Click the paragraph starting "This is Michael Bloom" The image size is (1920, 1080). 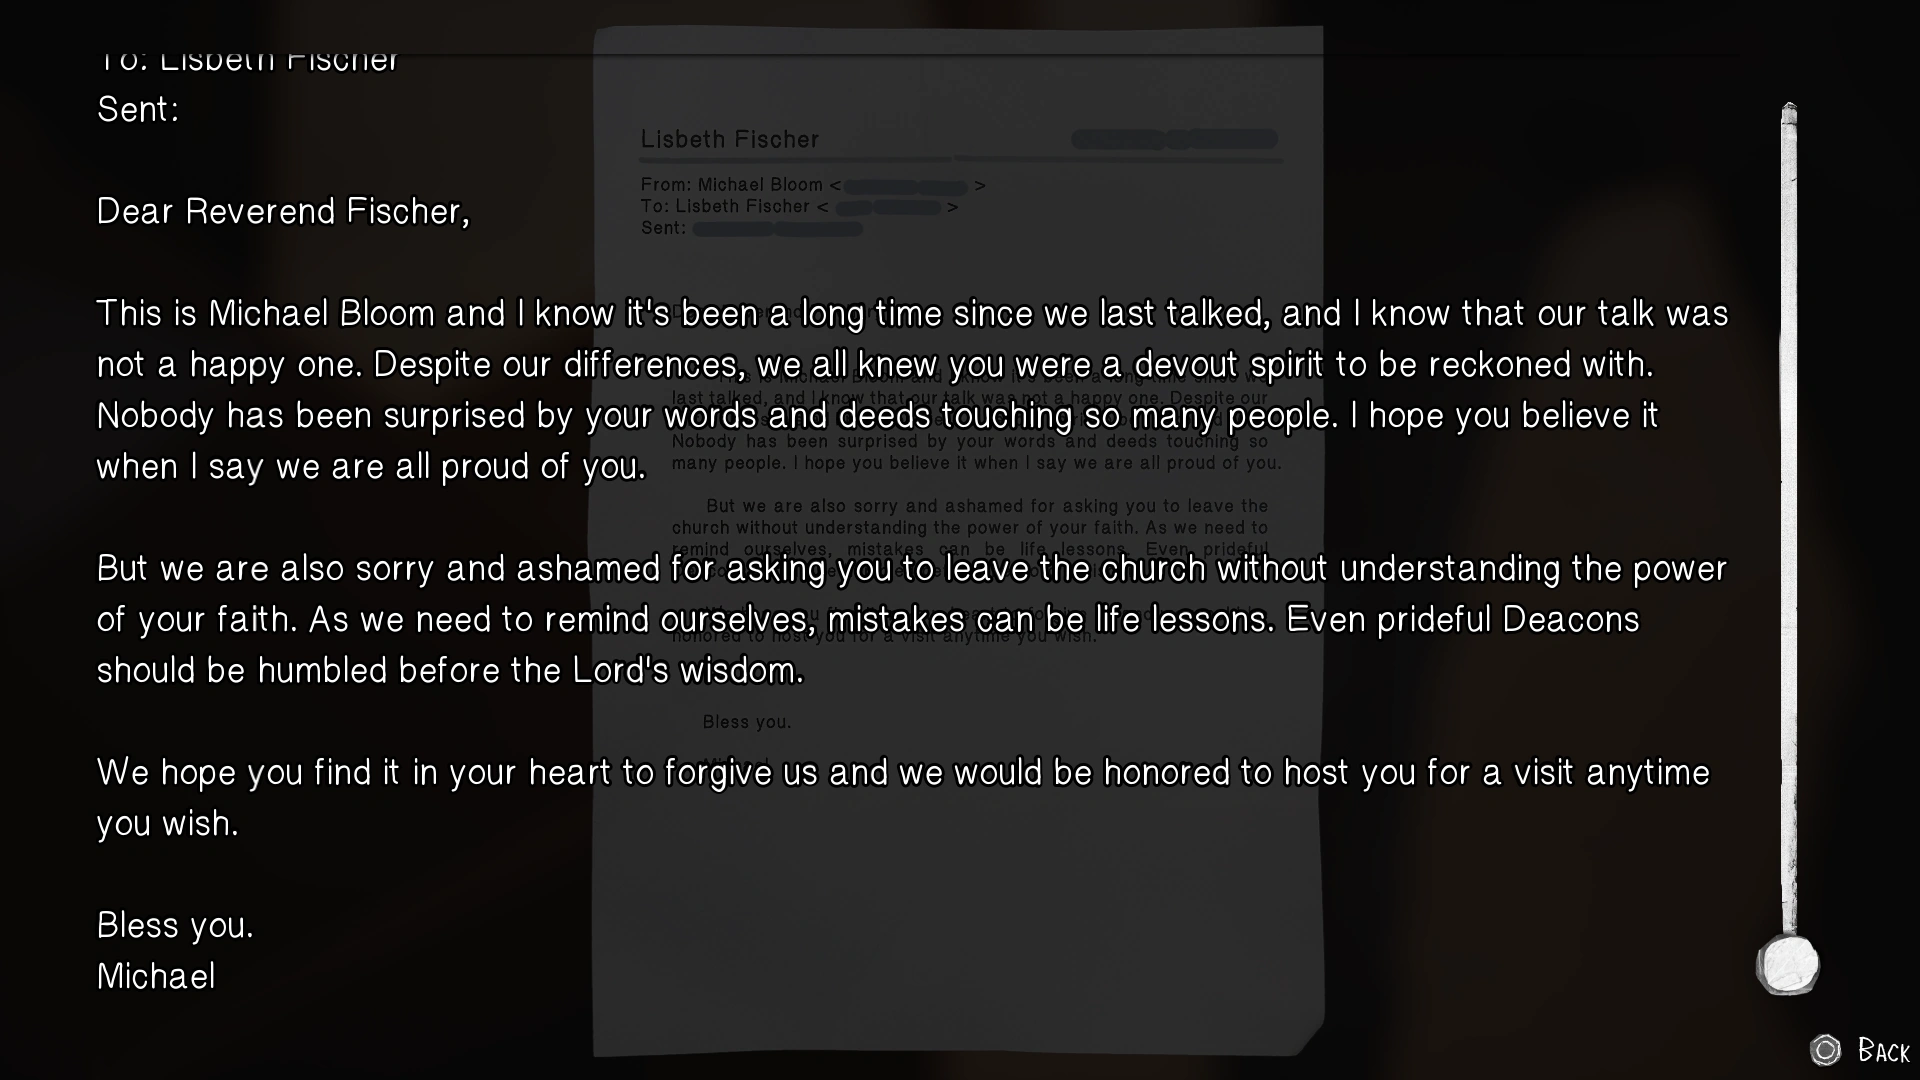click(912, 390)
